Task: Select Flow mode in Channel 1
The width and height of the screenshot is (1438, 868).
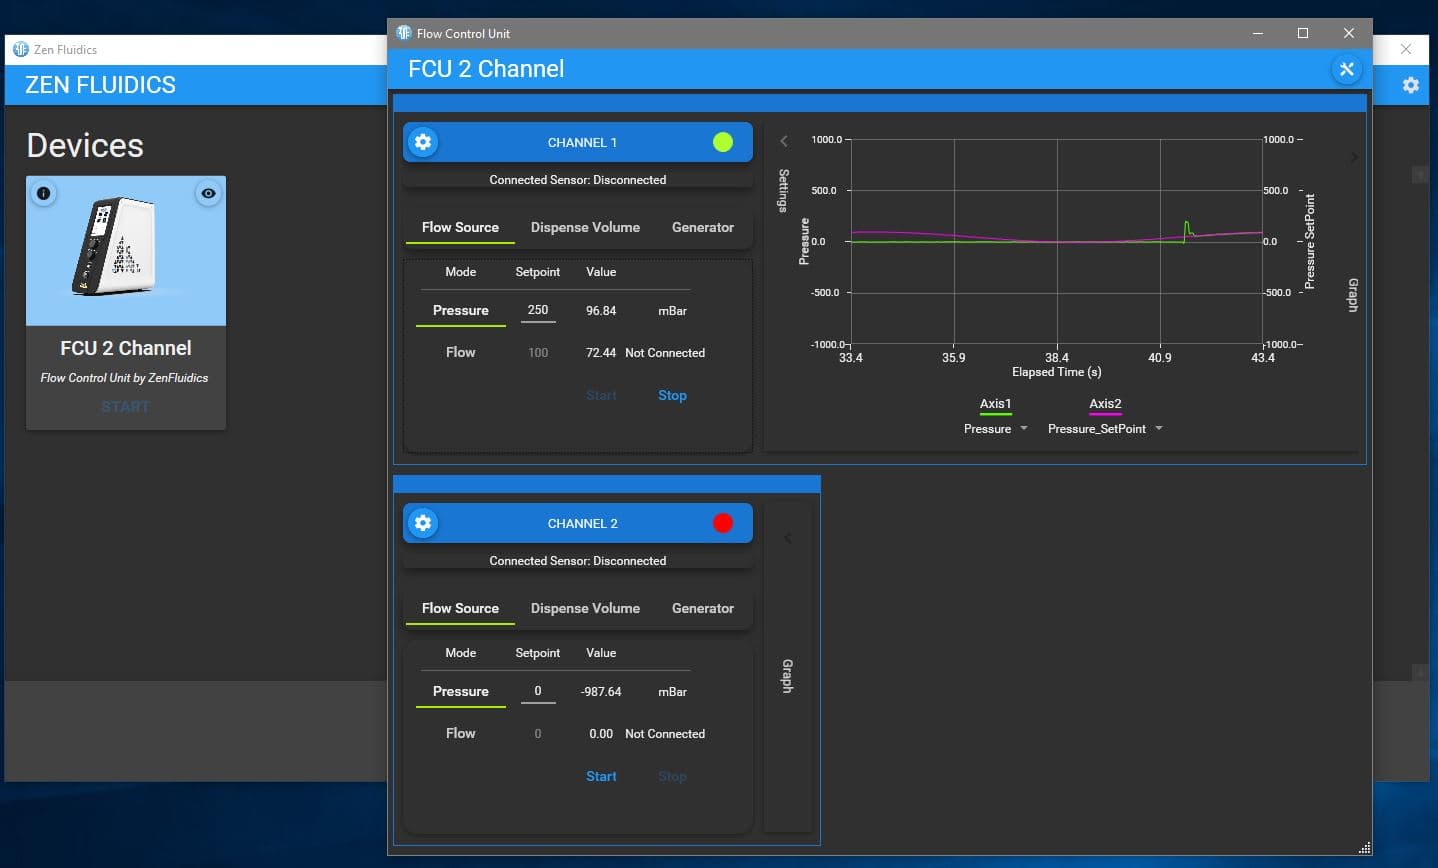Action: [461, 352]
